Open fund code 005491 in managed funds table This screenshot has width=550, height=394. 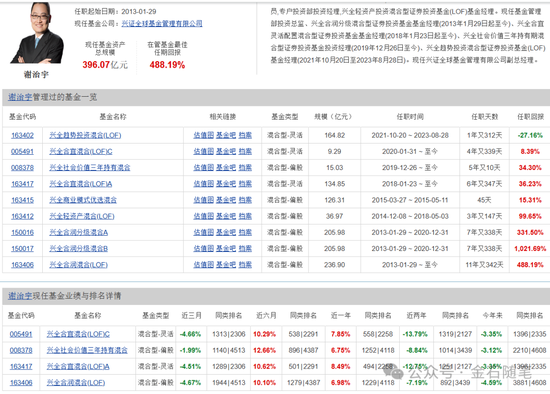pos(22,152)
